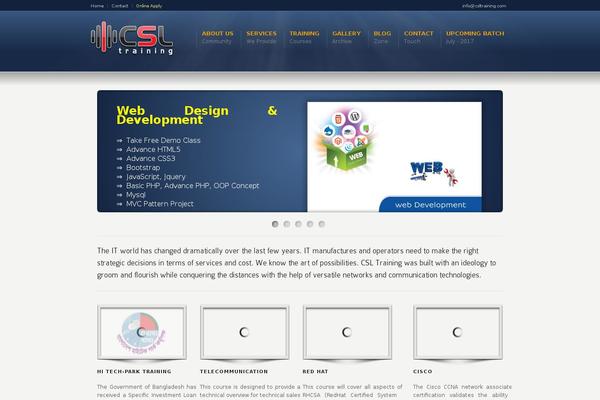
Task: Open the Red Hat heading
Action: click(x=315, y=371)
